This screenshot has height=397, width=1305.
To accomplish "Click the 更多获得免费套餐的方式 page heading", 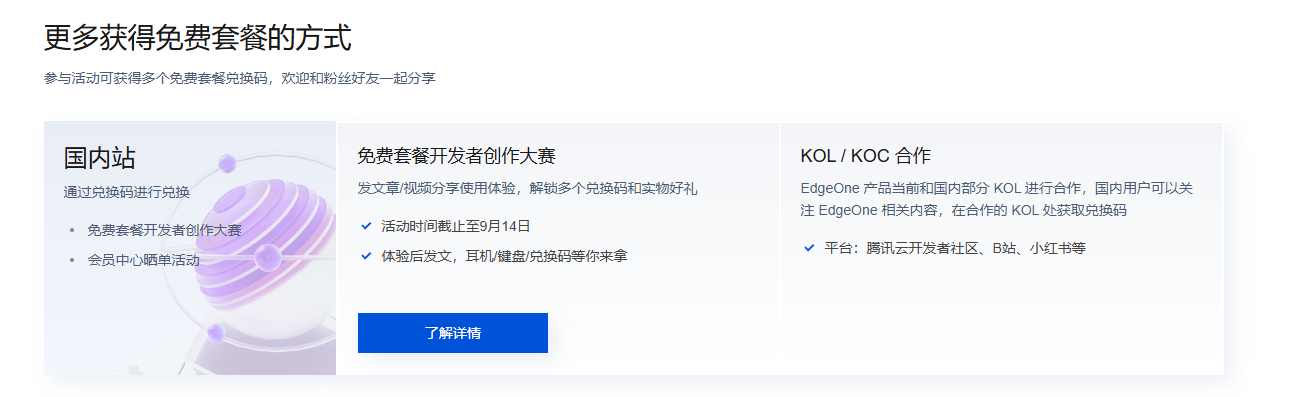I will 198,38.
